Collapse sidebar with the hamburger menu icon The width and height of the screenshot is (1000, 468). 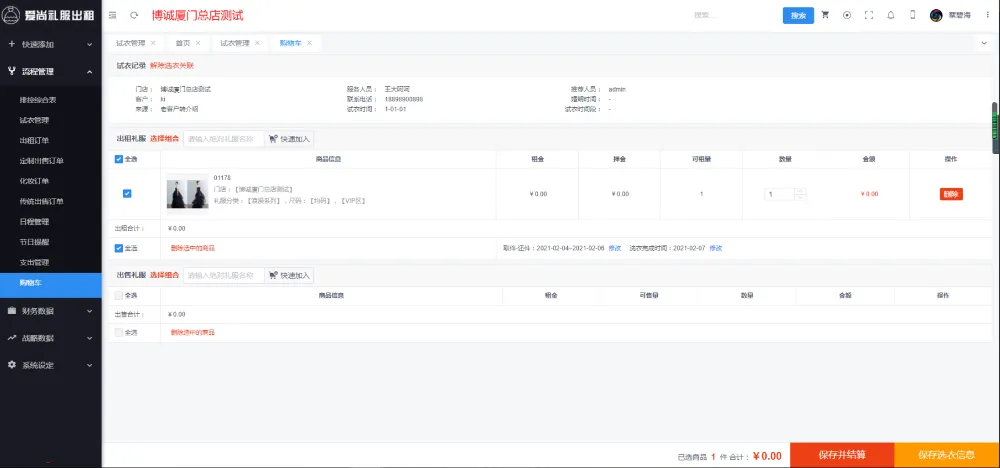pos(112,16)
